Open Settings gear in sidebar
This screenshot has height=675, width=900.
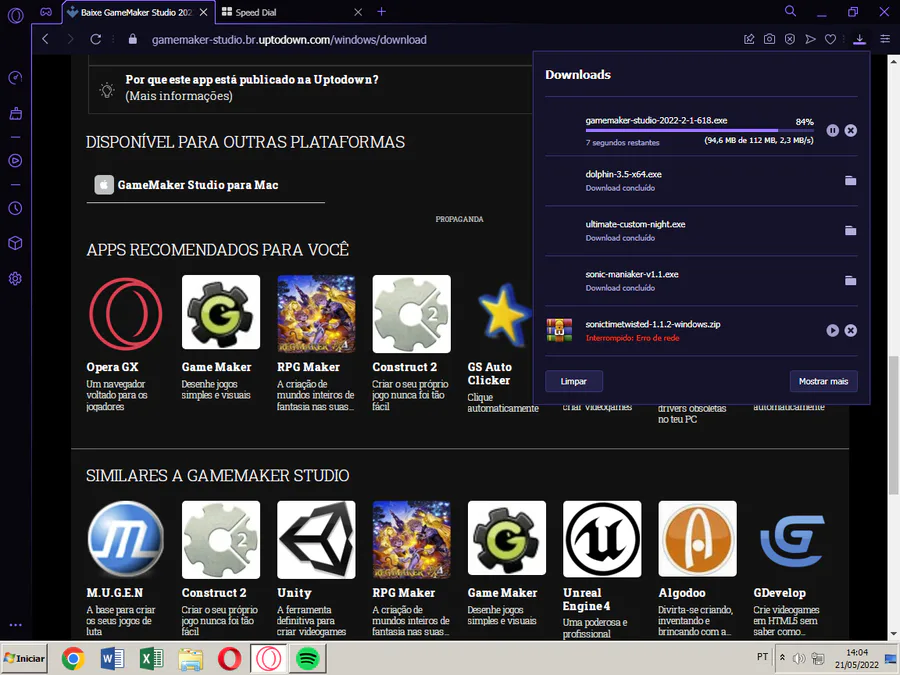pos(15,279)
